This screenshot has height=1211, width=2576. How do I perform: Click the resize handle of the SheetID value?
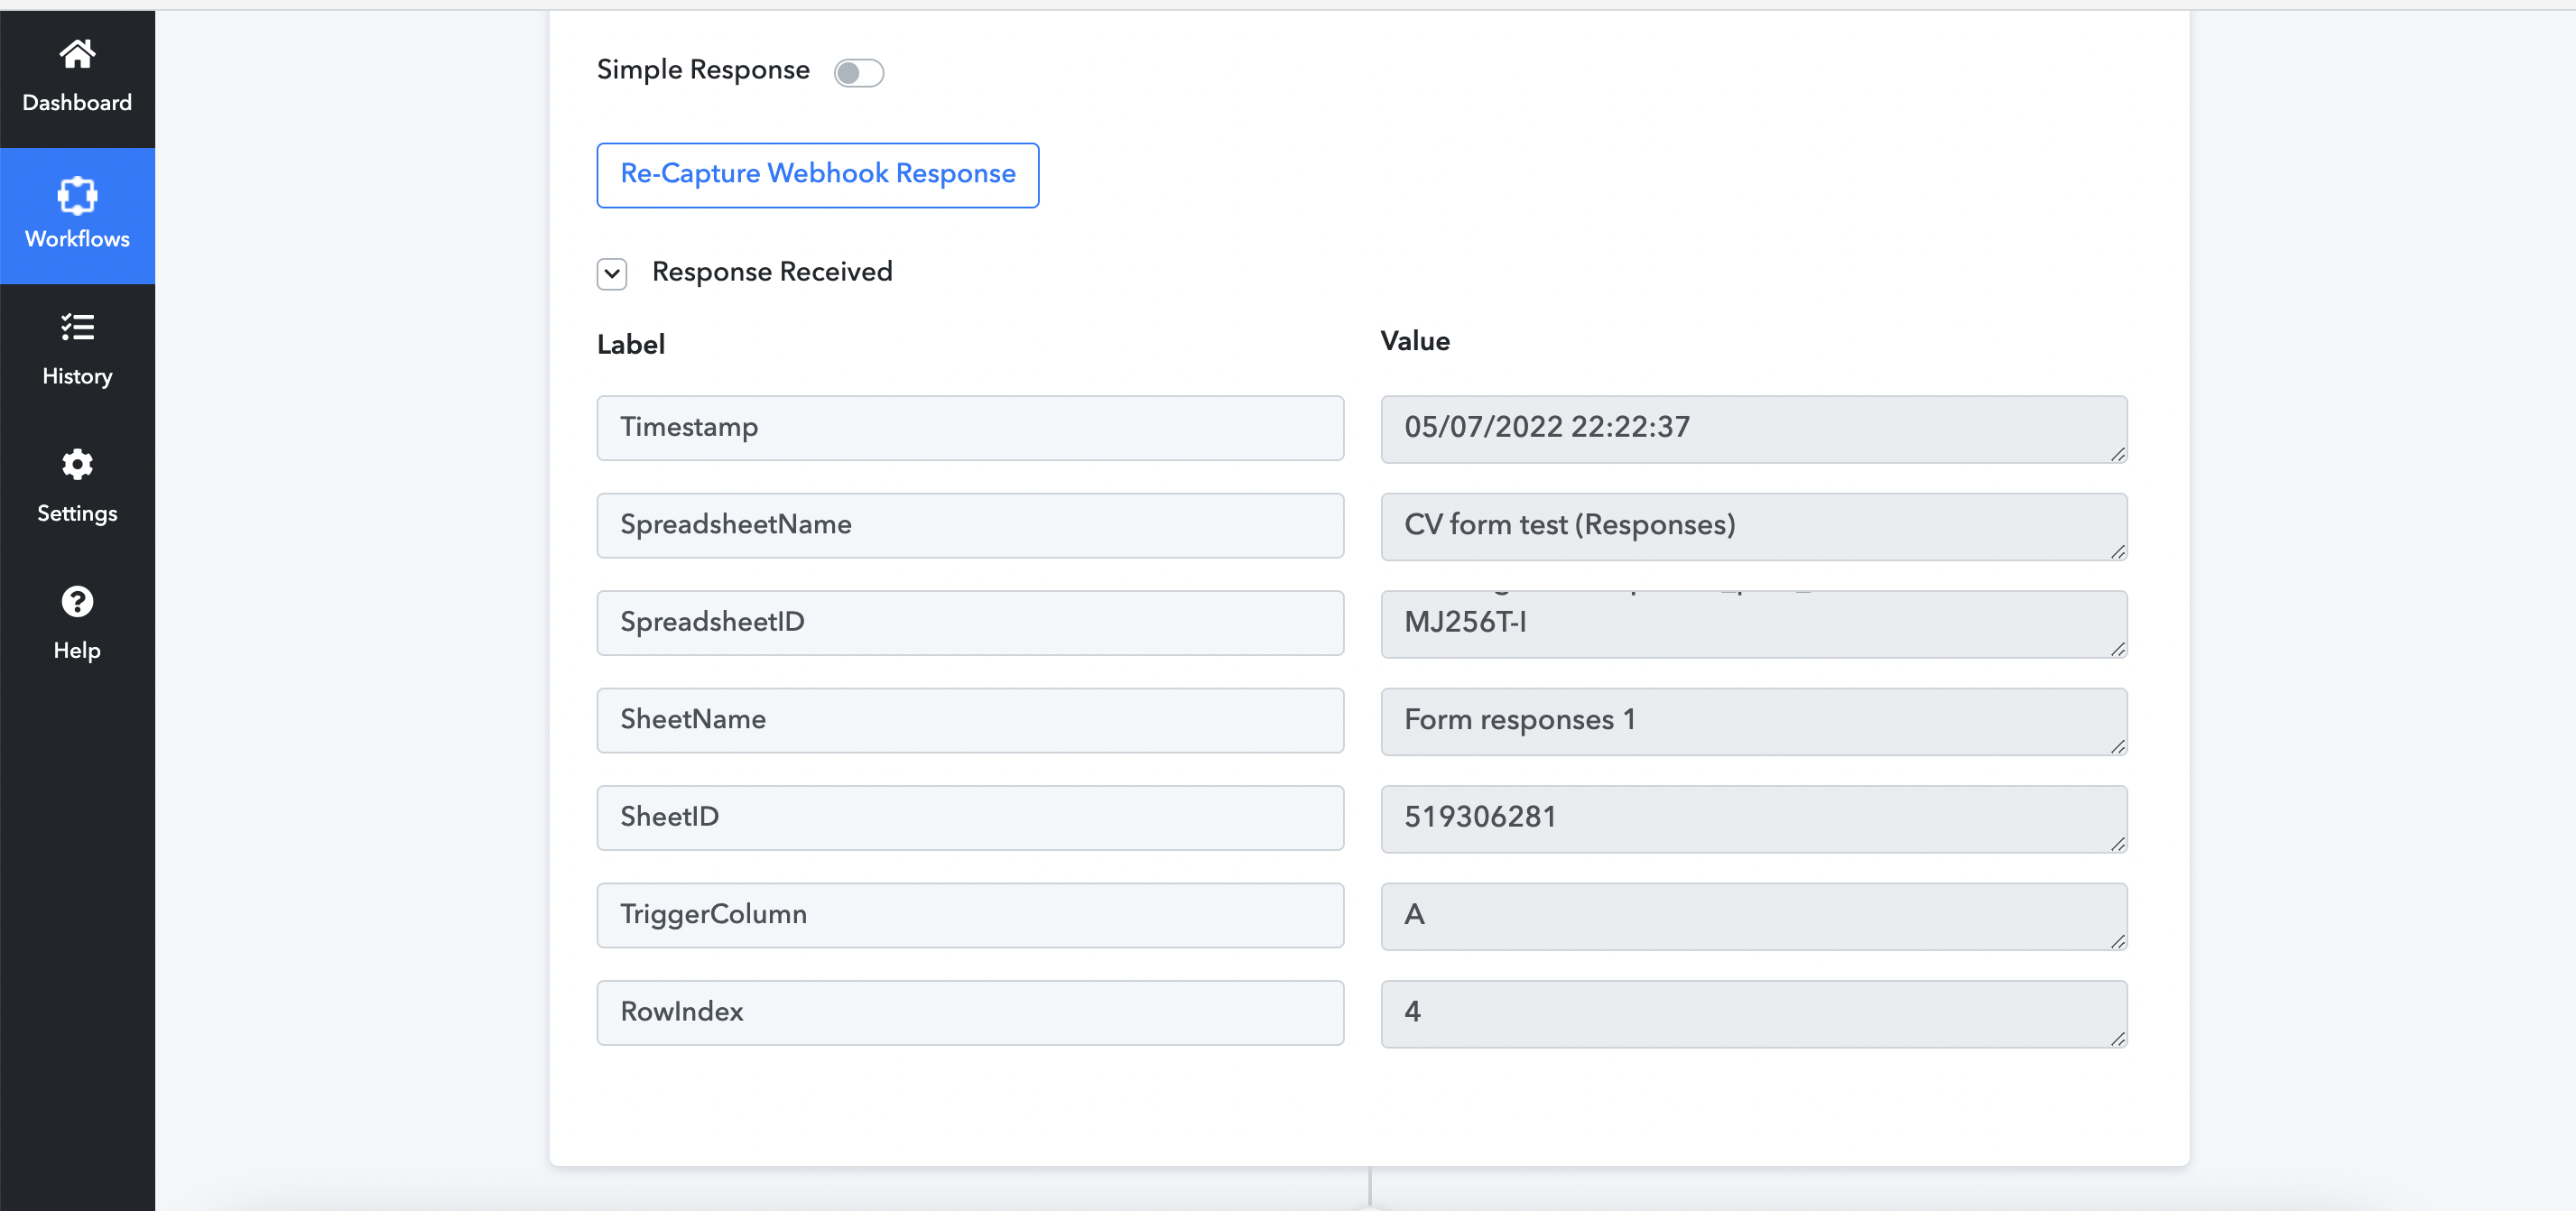pyautogui.click(x=2118, y=844)
